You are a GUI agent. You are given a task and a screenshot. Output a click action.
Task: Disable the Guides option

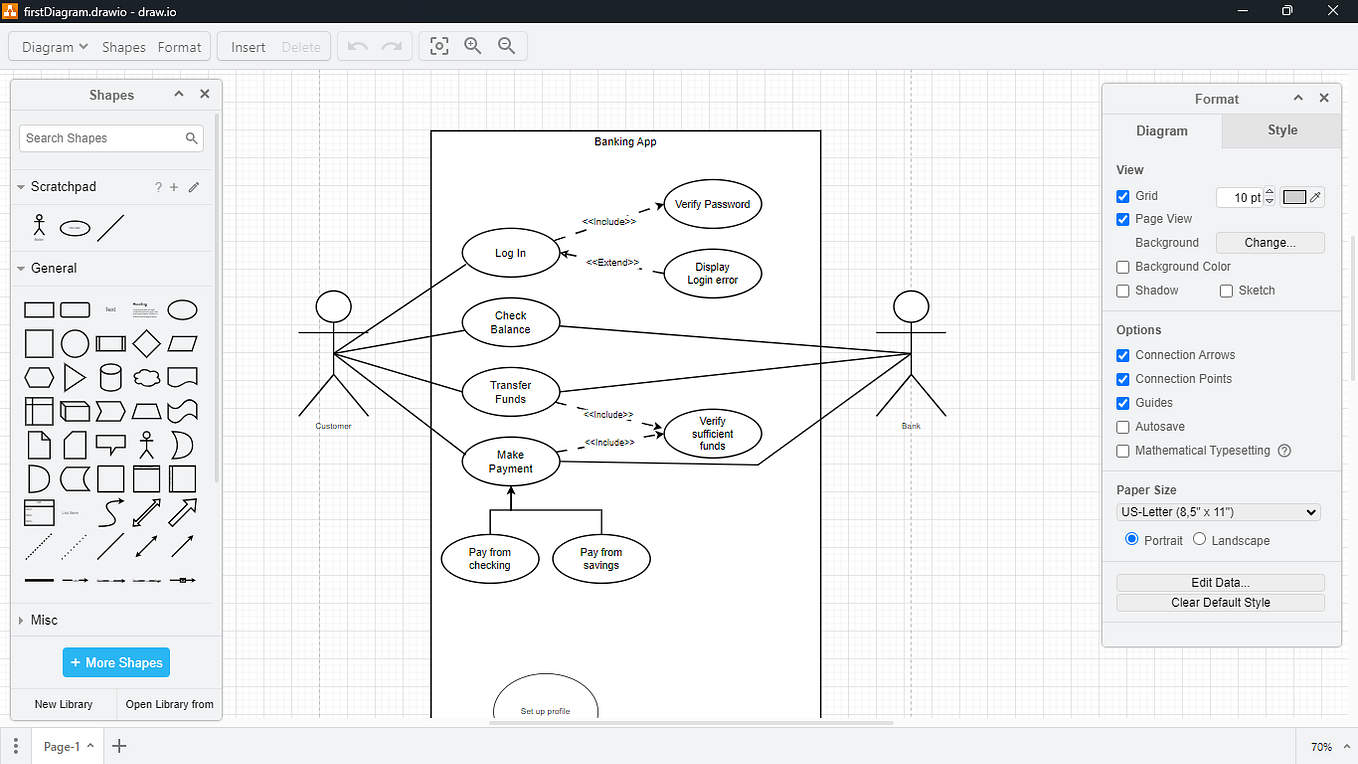[x=1122, y=402]
